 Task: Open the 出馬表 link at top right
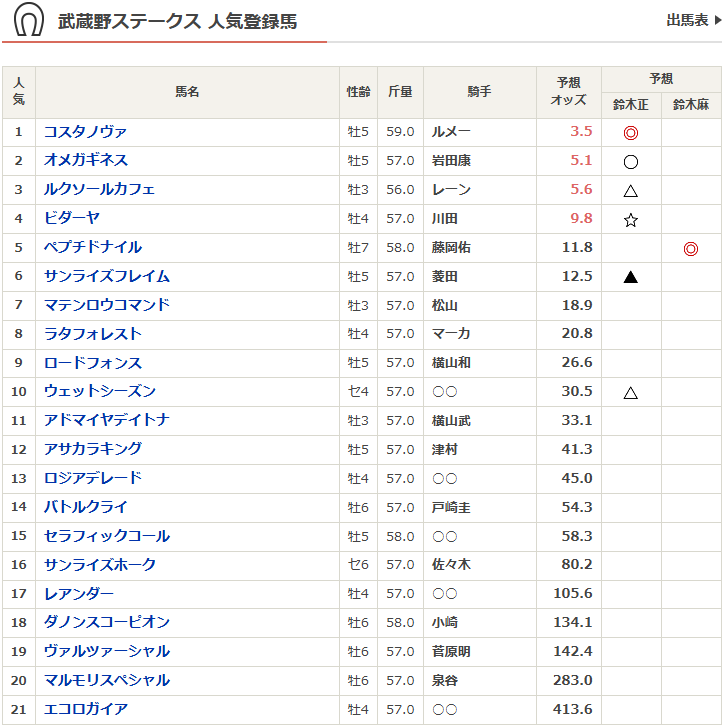coord(692,20)
